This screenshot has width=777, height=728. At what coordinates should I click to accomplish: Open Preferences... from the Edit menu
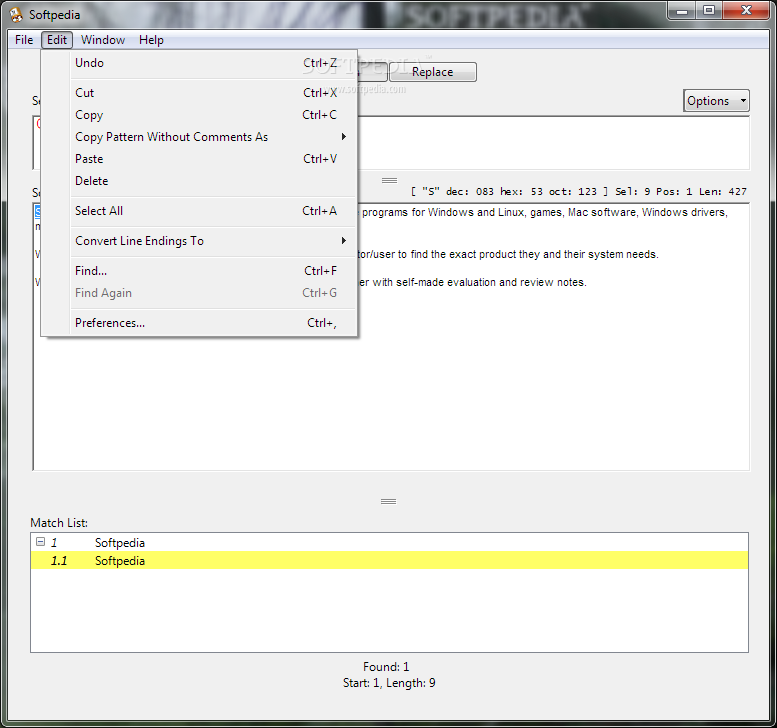click(213, 323)
